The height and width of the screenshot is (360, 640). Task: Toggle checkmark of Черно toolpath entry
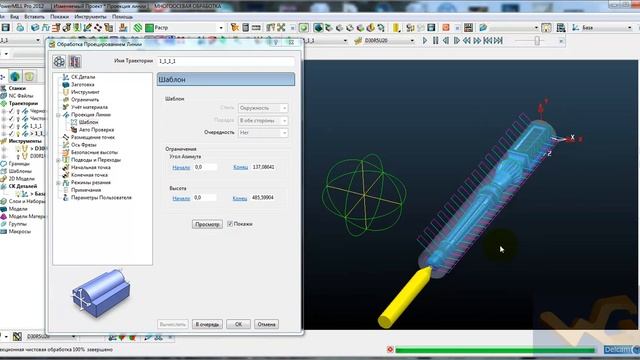pyautogui.click(x=11, y=111)
